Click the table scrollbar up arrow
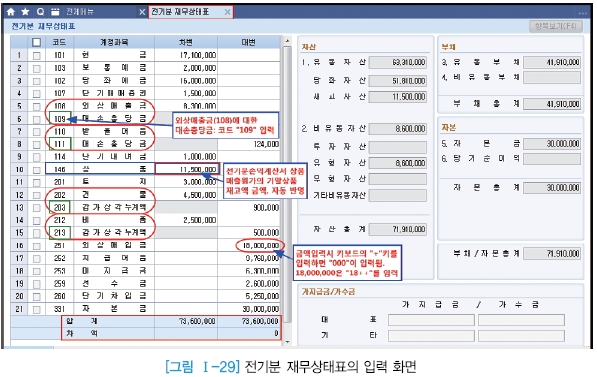597x377 pixels. point(287,41)
